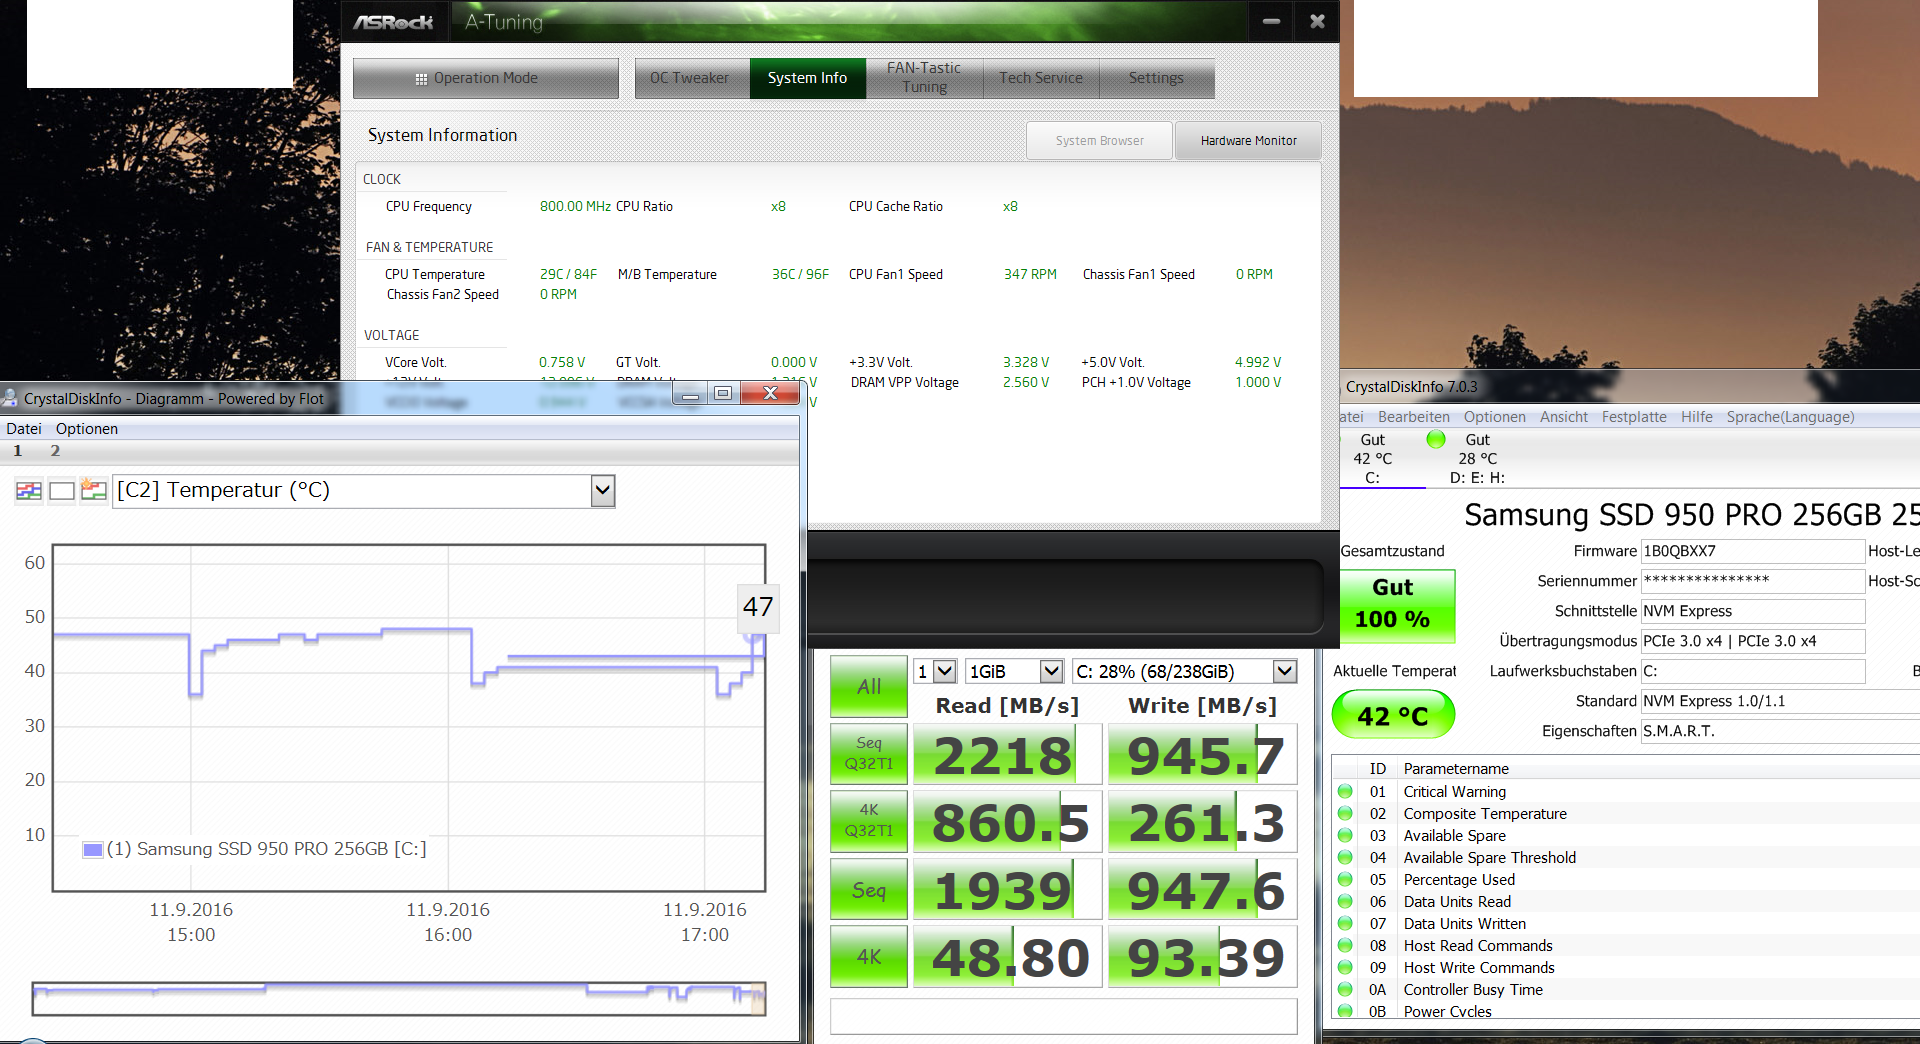Screen dimensions: 1920x1044
Task: Click the large 42 °C temperature button
Action: point(1393,715)
